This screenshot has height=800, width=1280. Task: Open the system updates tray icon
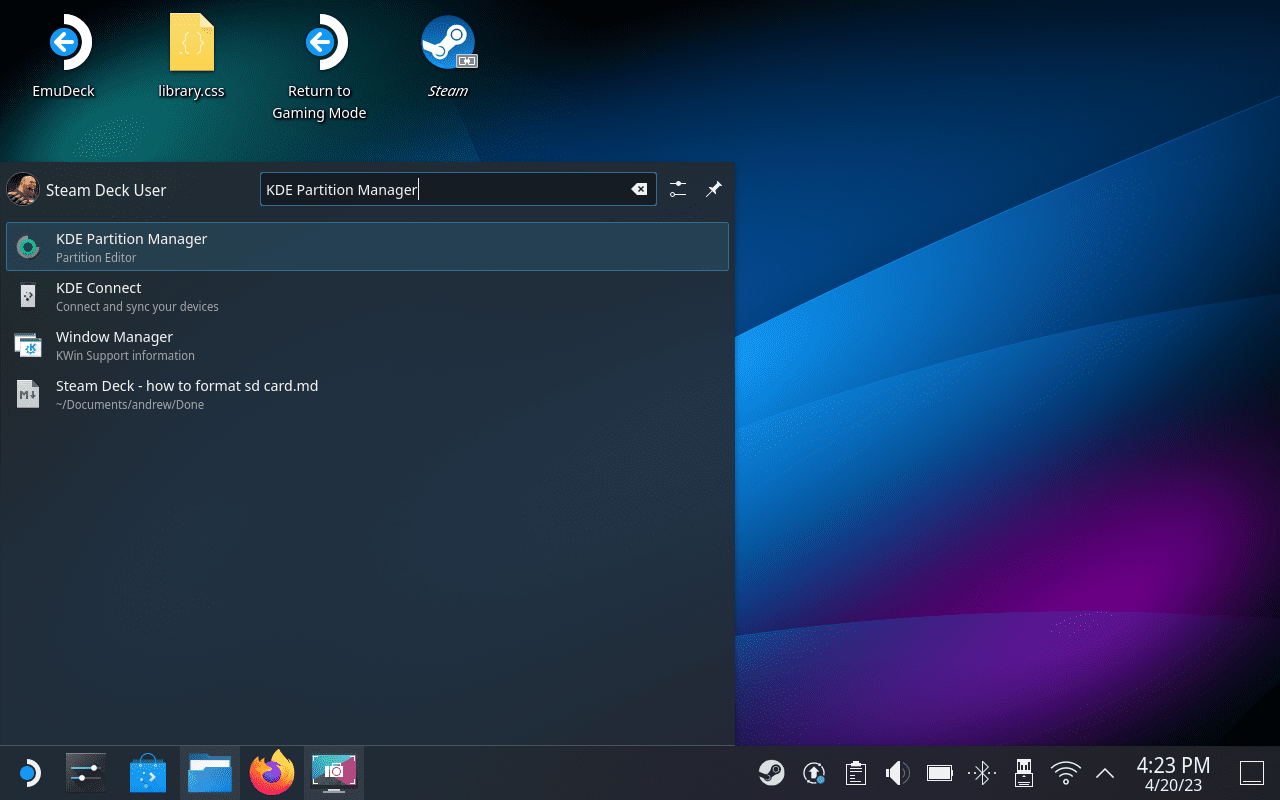click(814, 772)
